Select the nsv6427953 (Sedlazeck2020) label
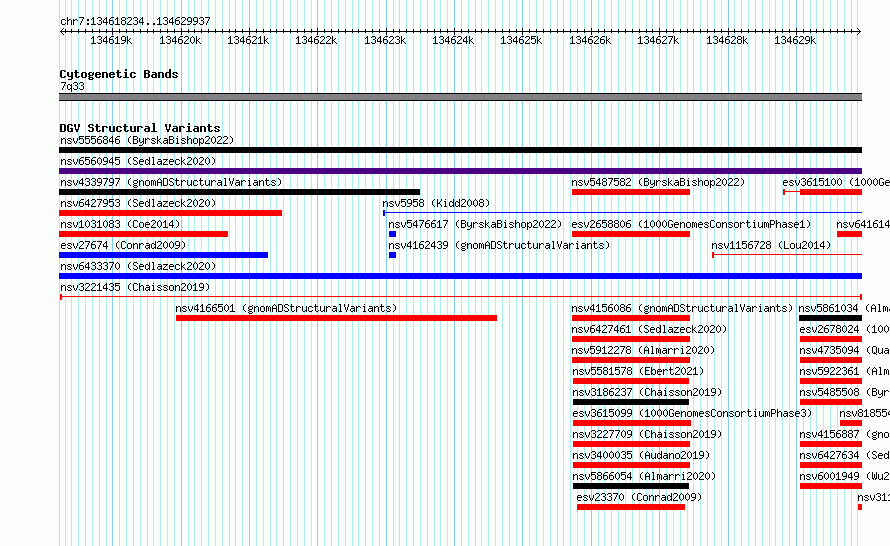 [138, 203]
